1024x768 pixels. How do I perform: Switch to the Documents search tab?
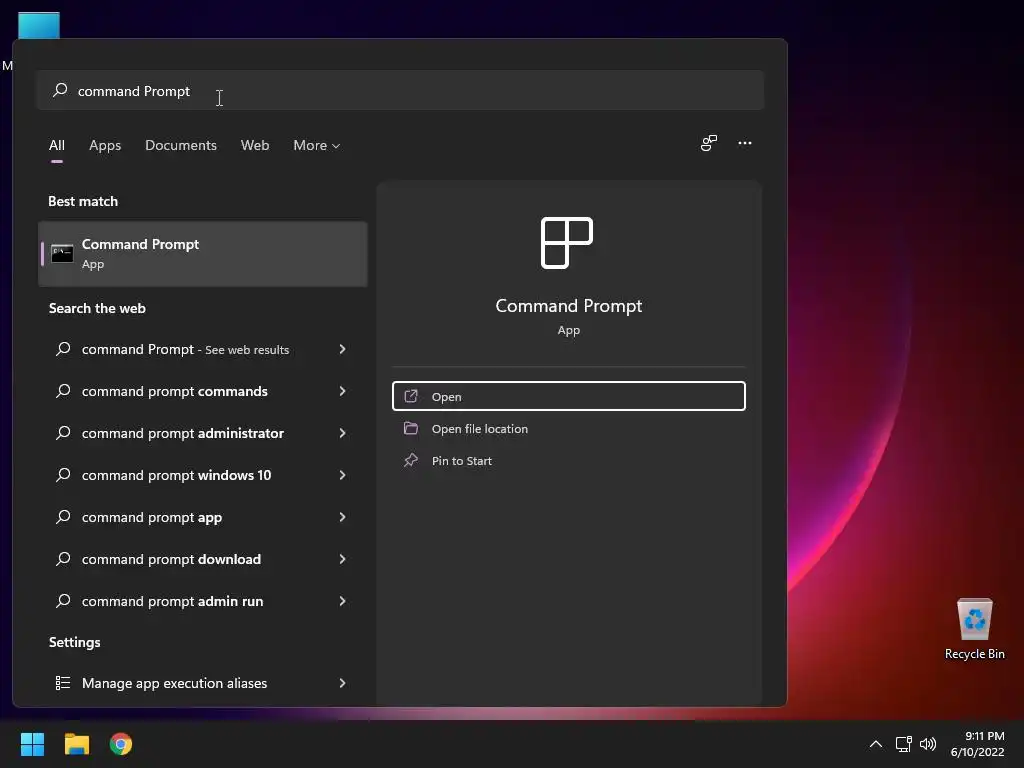(x=181, y=145)
